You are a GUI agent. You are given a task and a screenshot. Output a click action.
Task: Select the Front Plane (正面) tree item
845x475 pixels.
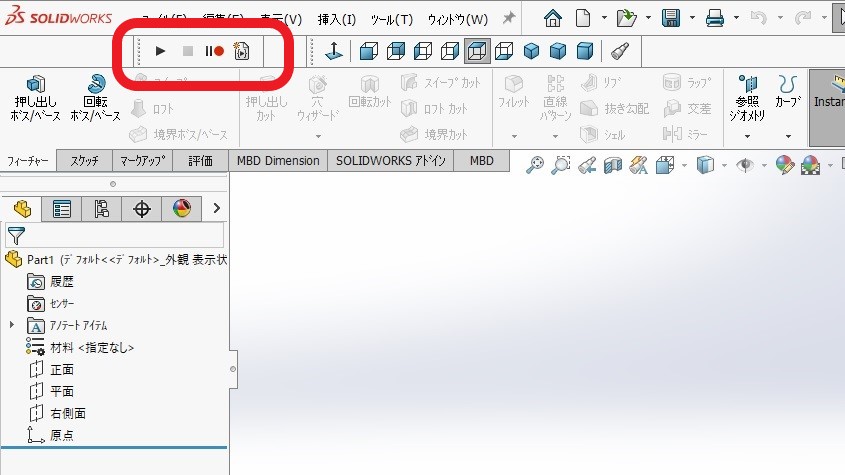[61, 369]
